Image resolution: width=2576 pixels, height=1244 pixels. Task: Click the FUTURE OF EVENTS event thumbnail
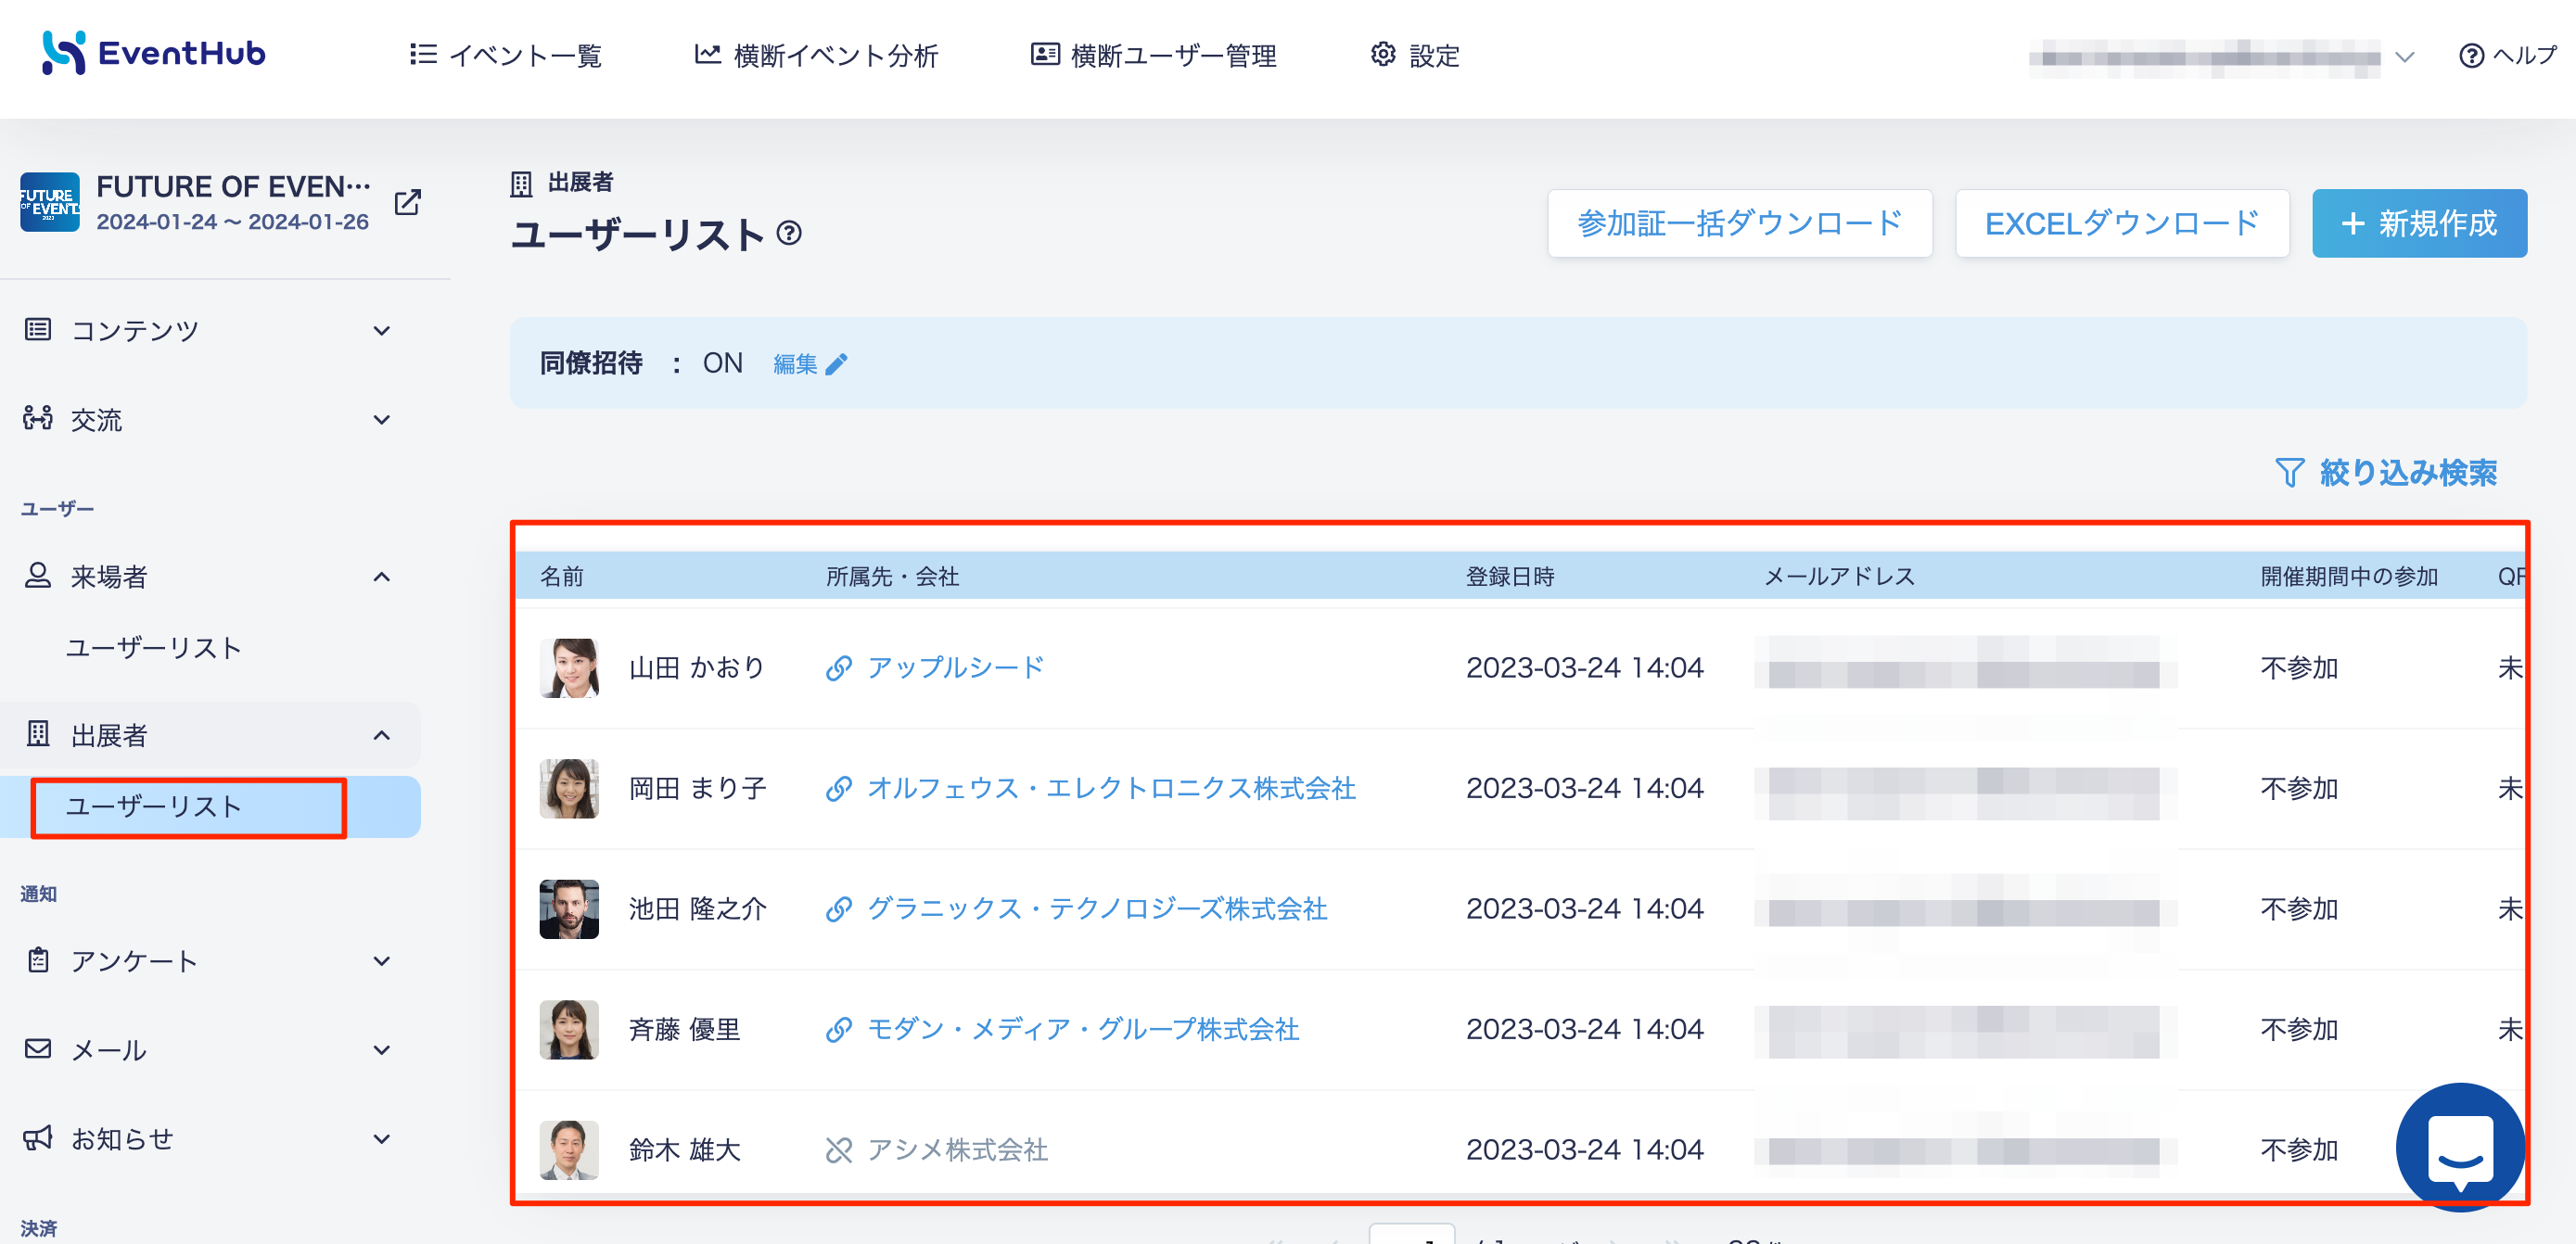click(50, 202)
